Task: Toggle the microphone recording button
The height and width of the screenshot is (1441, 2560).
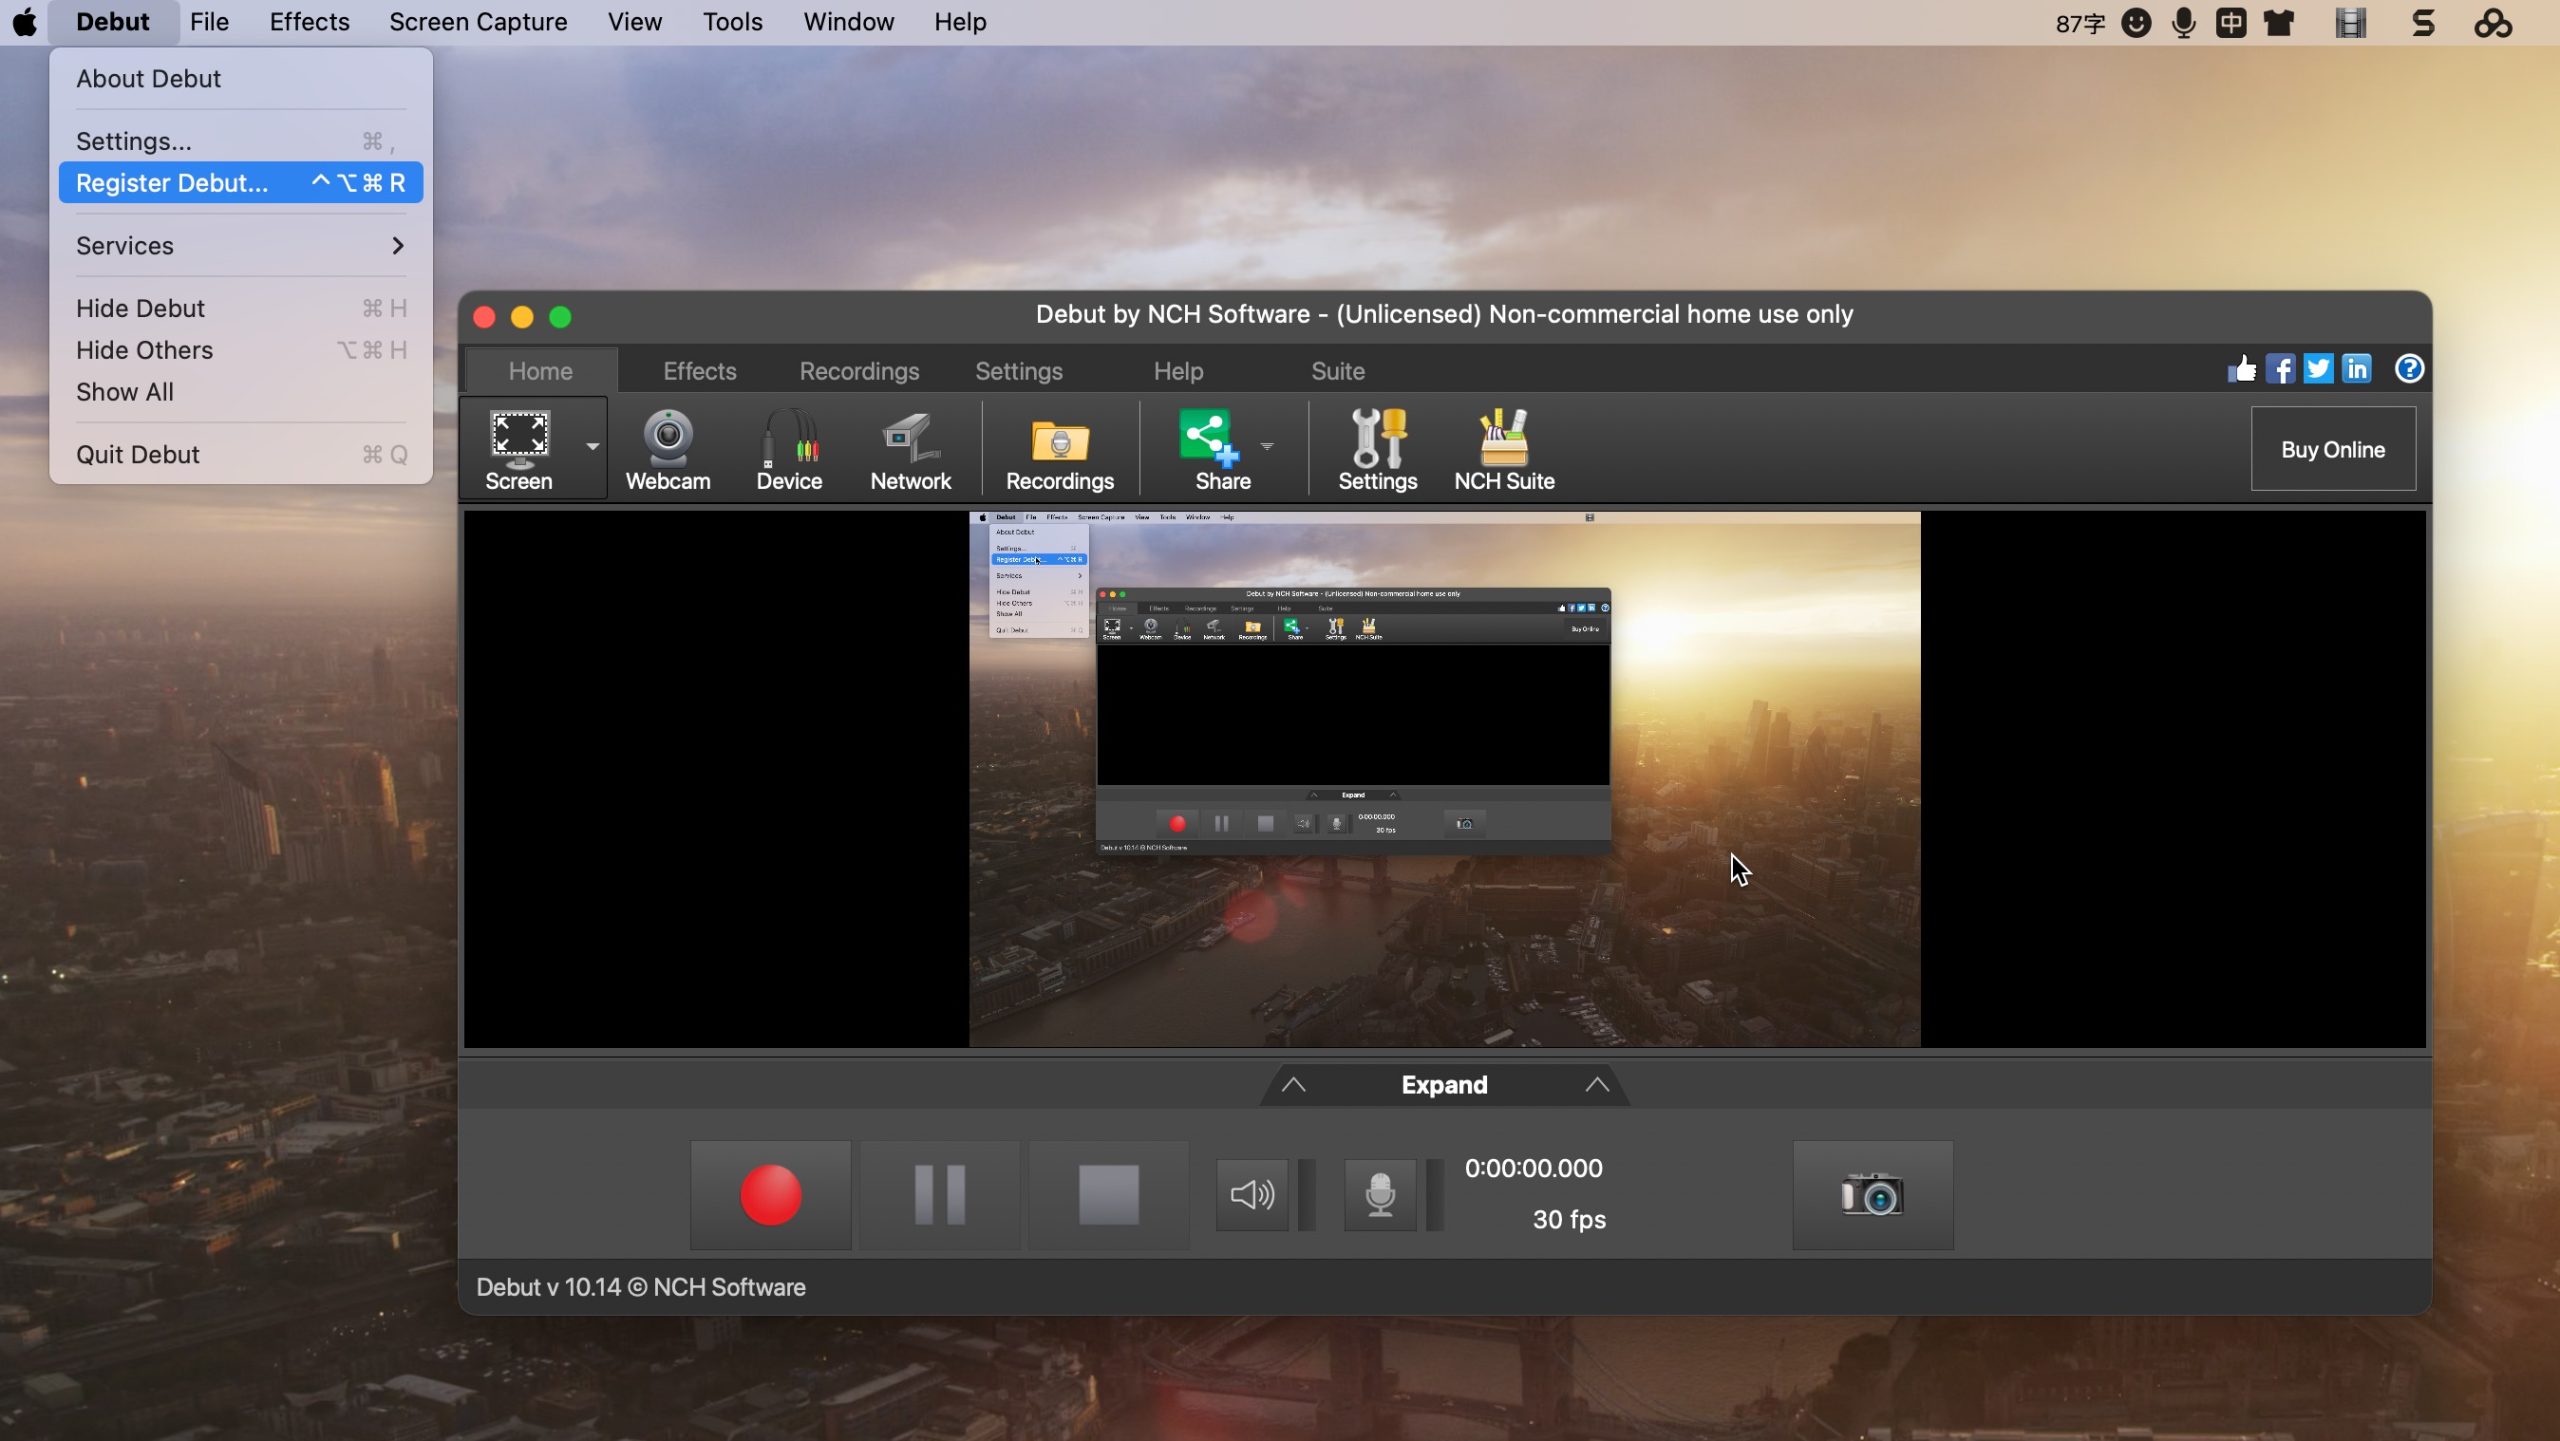Action: coord(1380,1195)
